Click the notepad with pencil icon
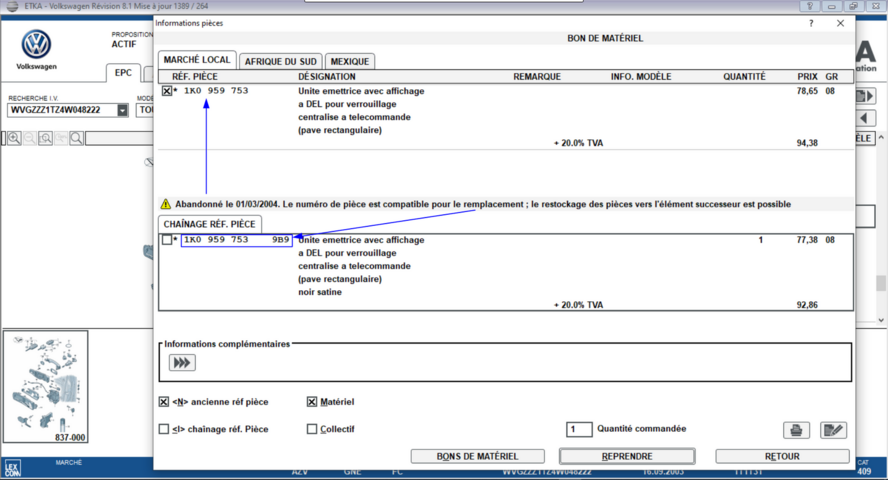888x480 pixels. point(833,430)
